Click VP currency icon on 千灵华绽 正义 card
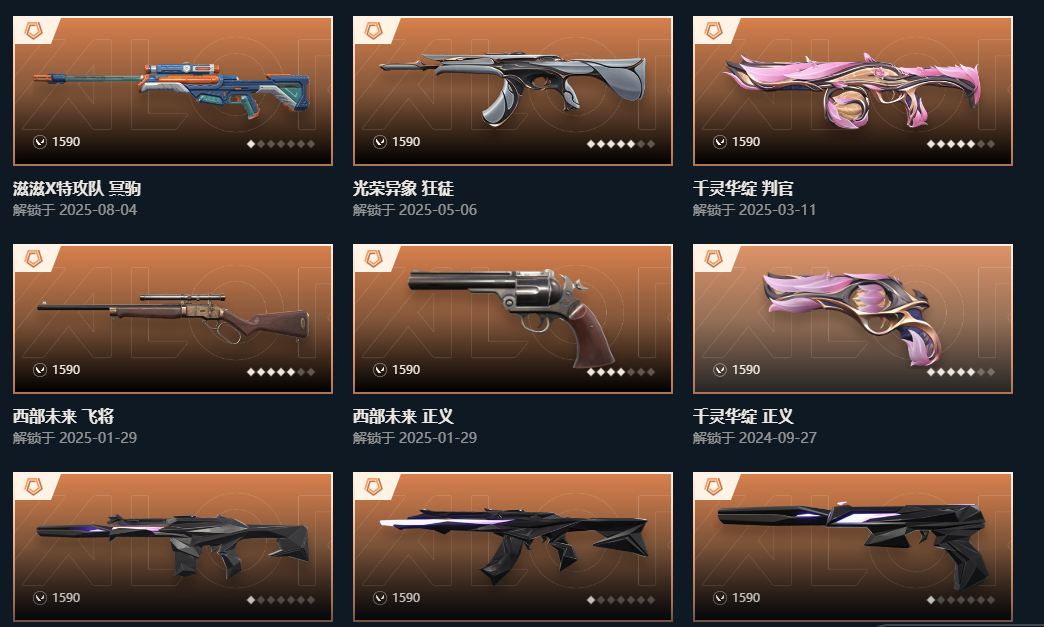Viewport: 1044px width, 627px height. pos(720,369)
